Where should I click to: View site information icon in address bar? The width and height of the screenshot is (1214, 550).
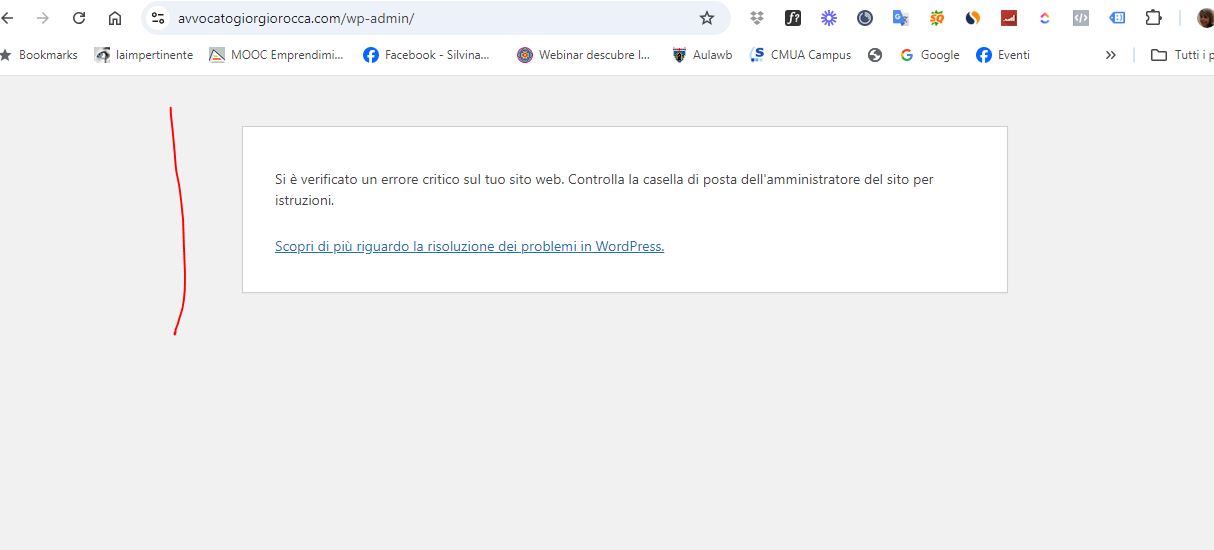[x=158, y=18]
